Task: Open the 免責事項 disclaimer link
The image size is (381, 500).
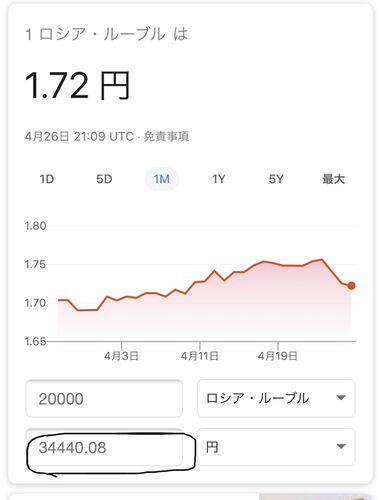Action: point(166,137)
